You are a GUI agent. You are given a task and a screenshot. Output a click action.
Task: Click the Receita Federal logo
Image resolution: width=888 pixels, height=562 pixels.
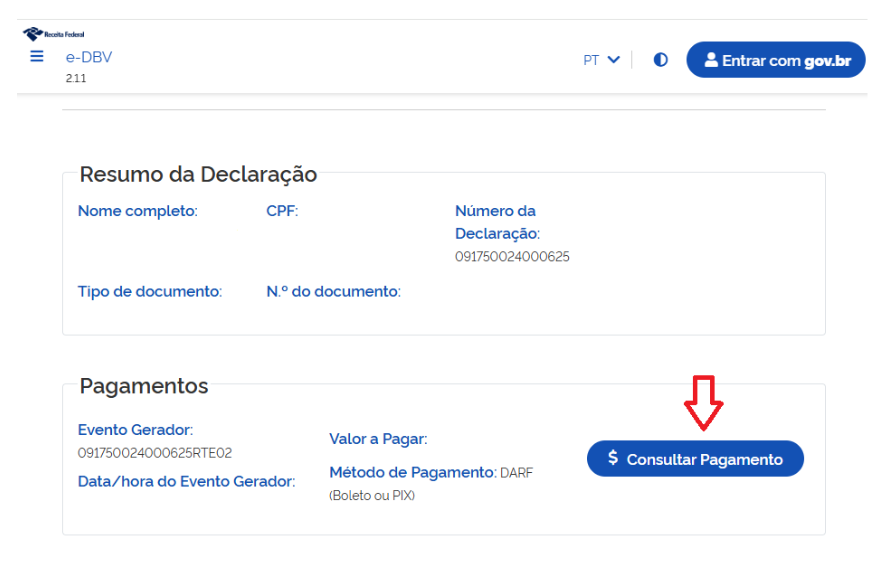53,34
